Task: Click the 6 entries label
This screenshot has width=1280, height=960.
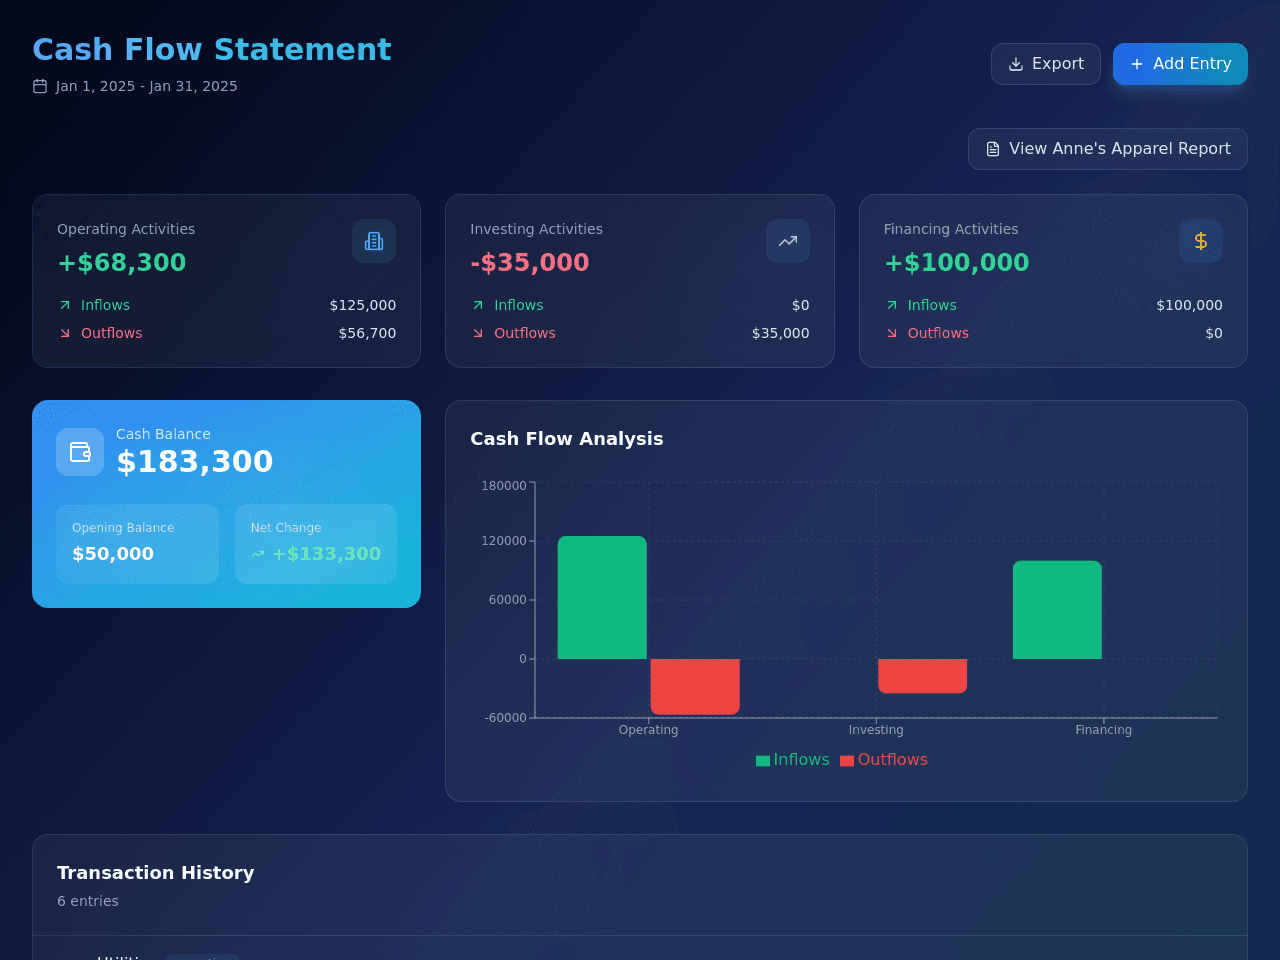Action: pos(88,901)
